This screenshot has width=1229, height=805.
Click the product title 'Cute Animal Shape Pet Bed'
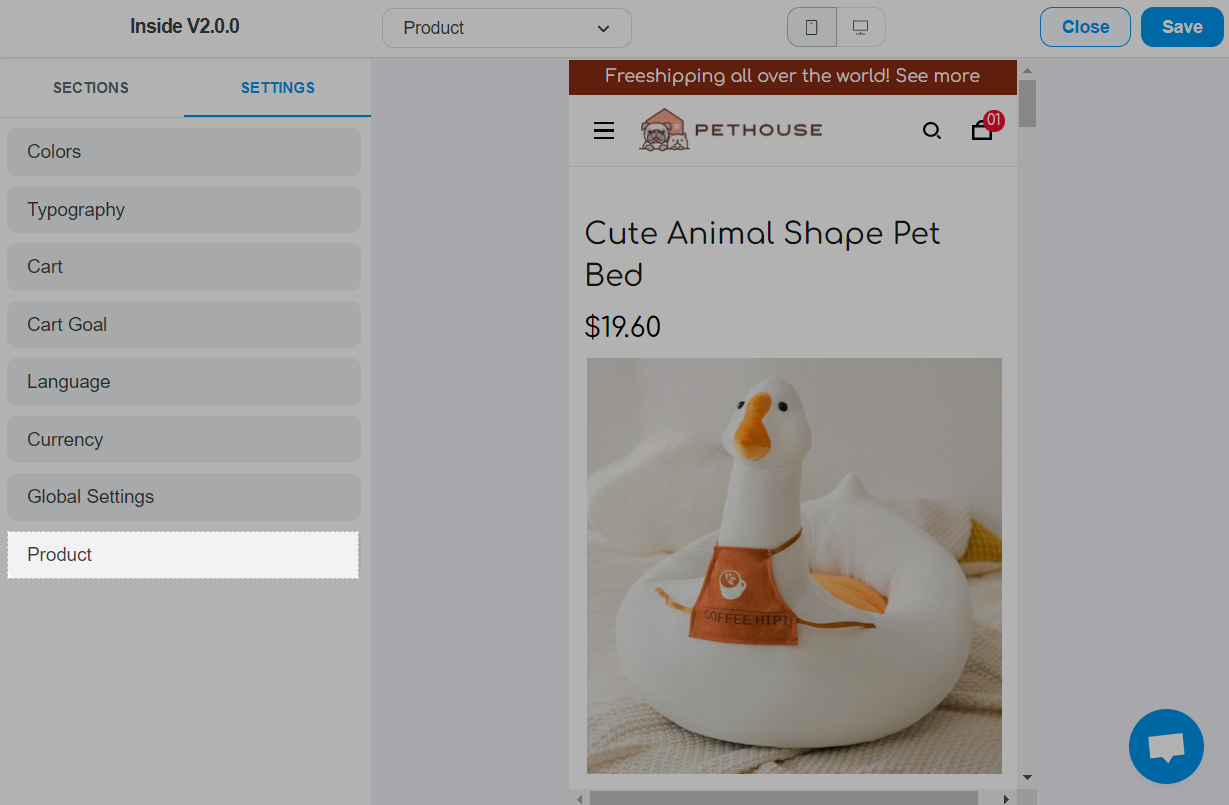tap(763, 254)
